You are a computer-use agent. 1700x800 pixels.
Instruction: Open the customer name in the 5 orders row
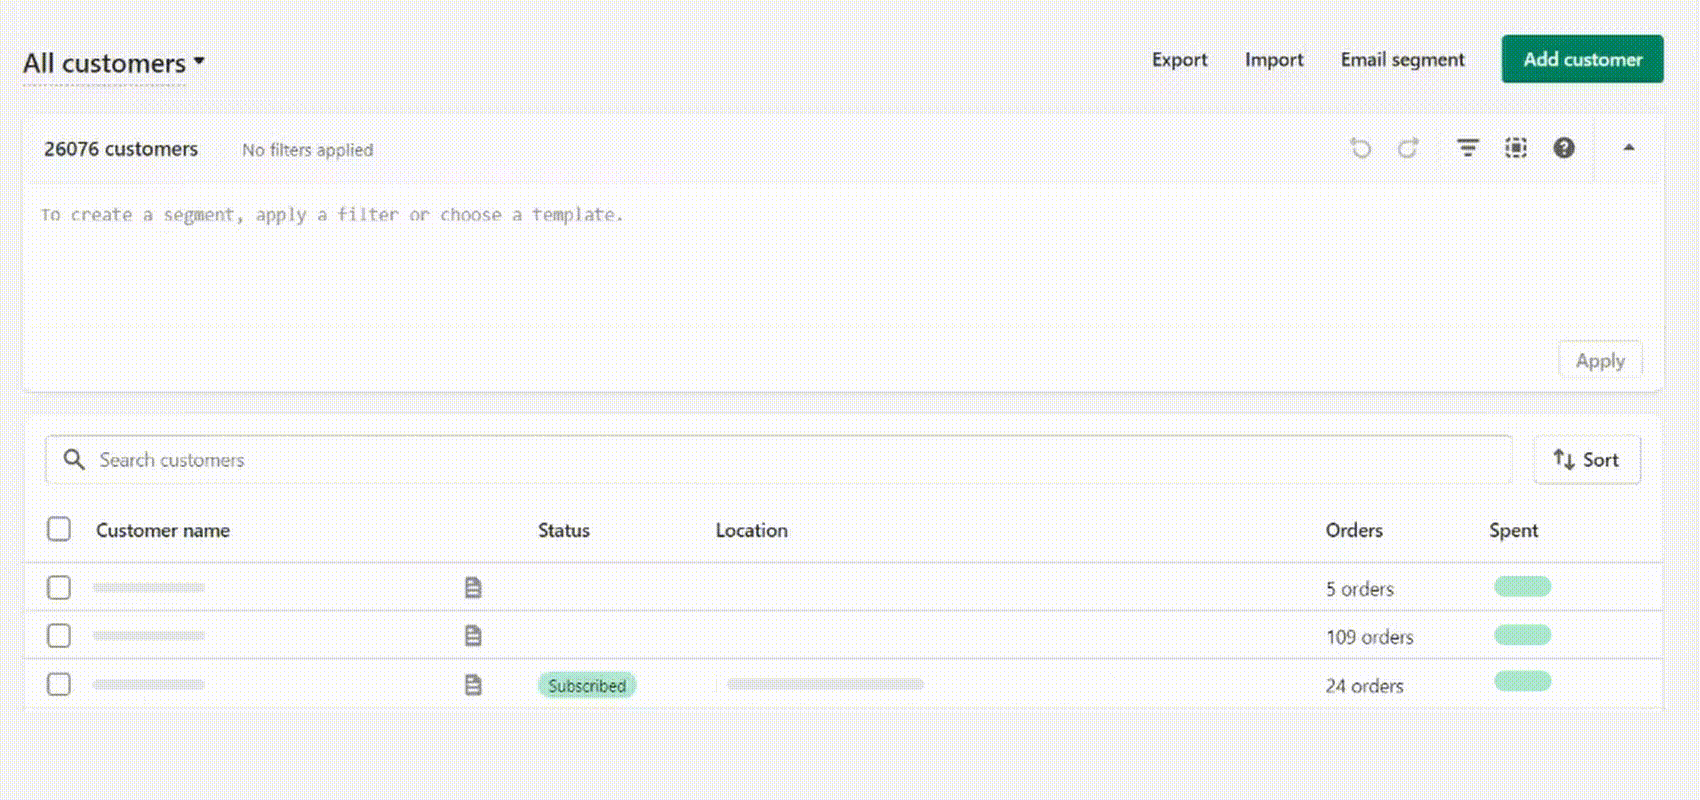(149, 587)
